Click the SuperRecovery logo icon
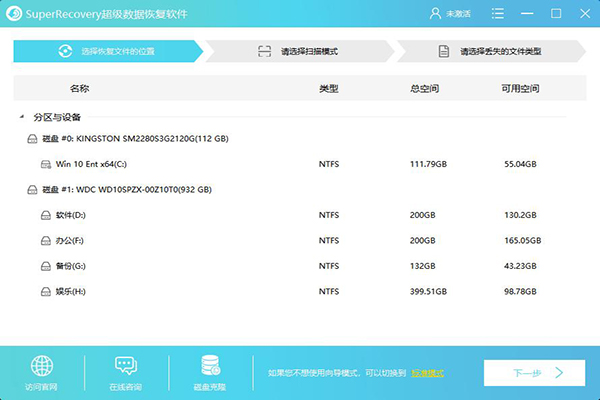The height and width of the screenshot is (400, 600). point(14,14)
